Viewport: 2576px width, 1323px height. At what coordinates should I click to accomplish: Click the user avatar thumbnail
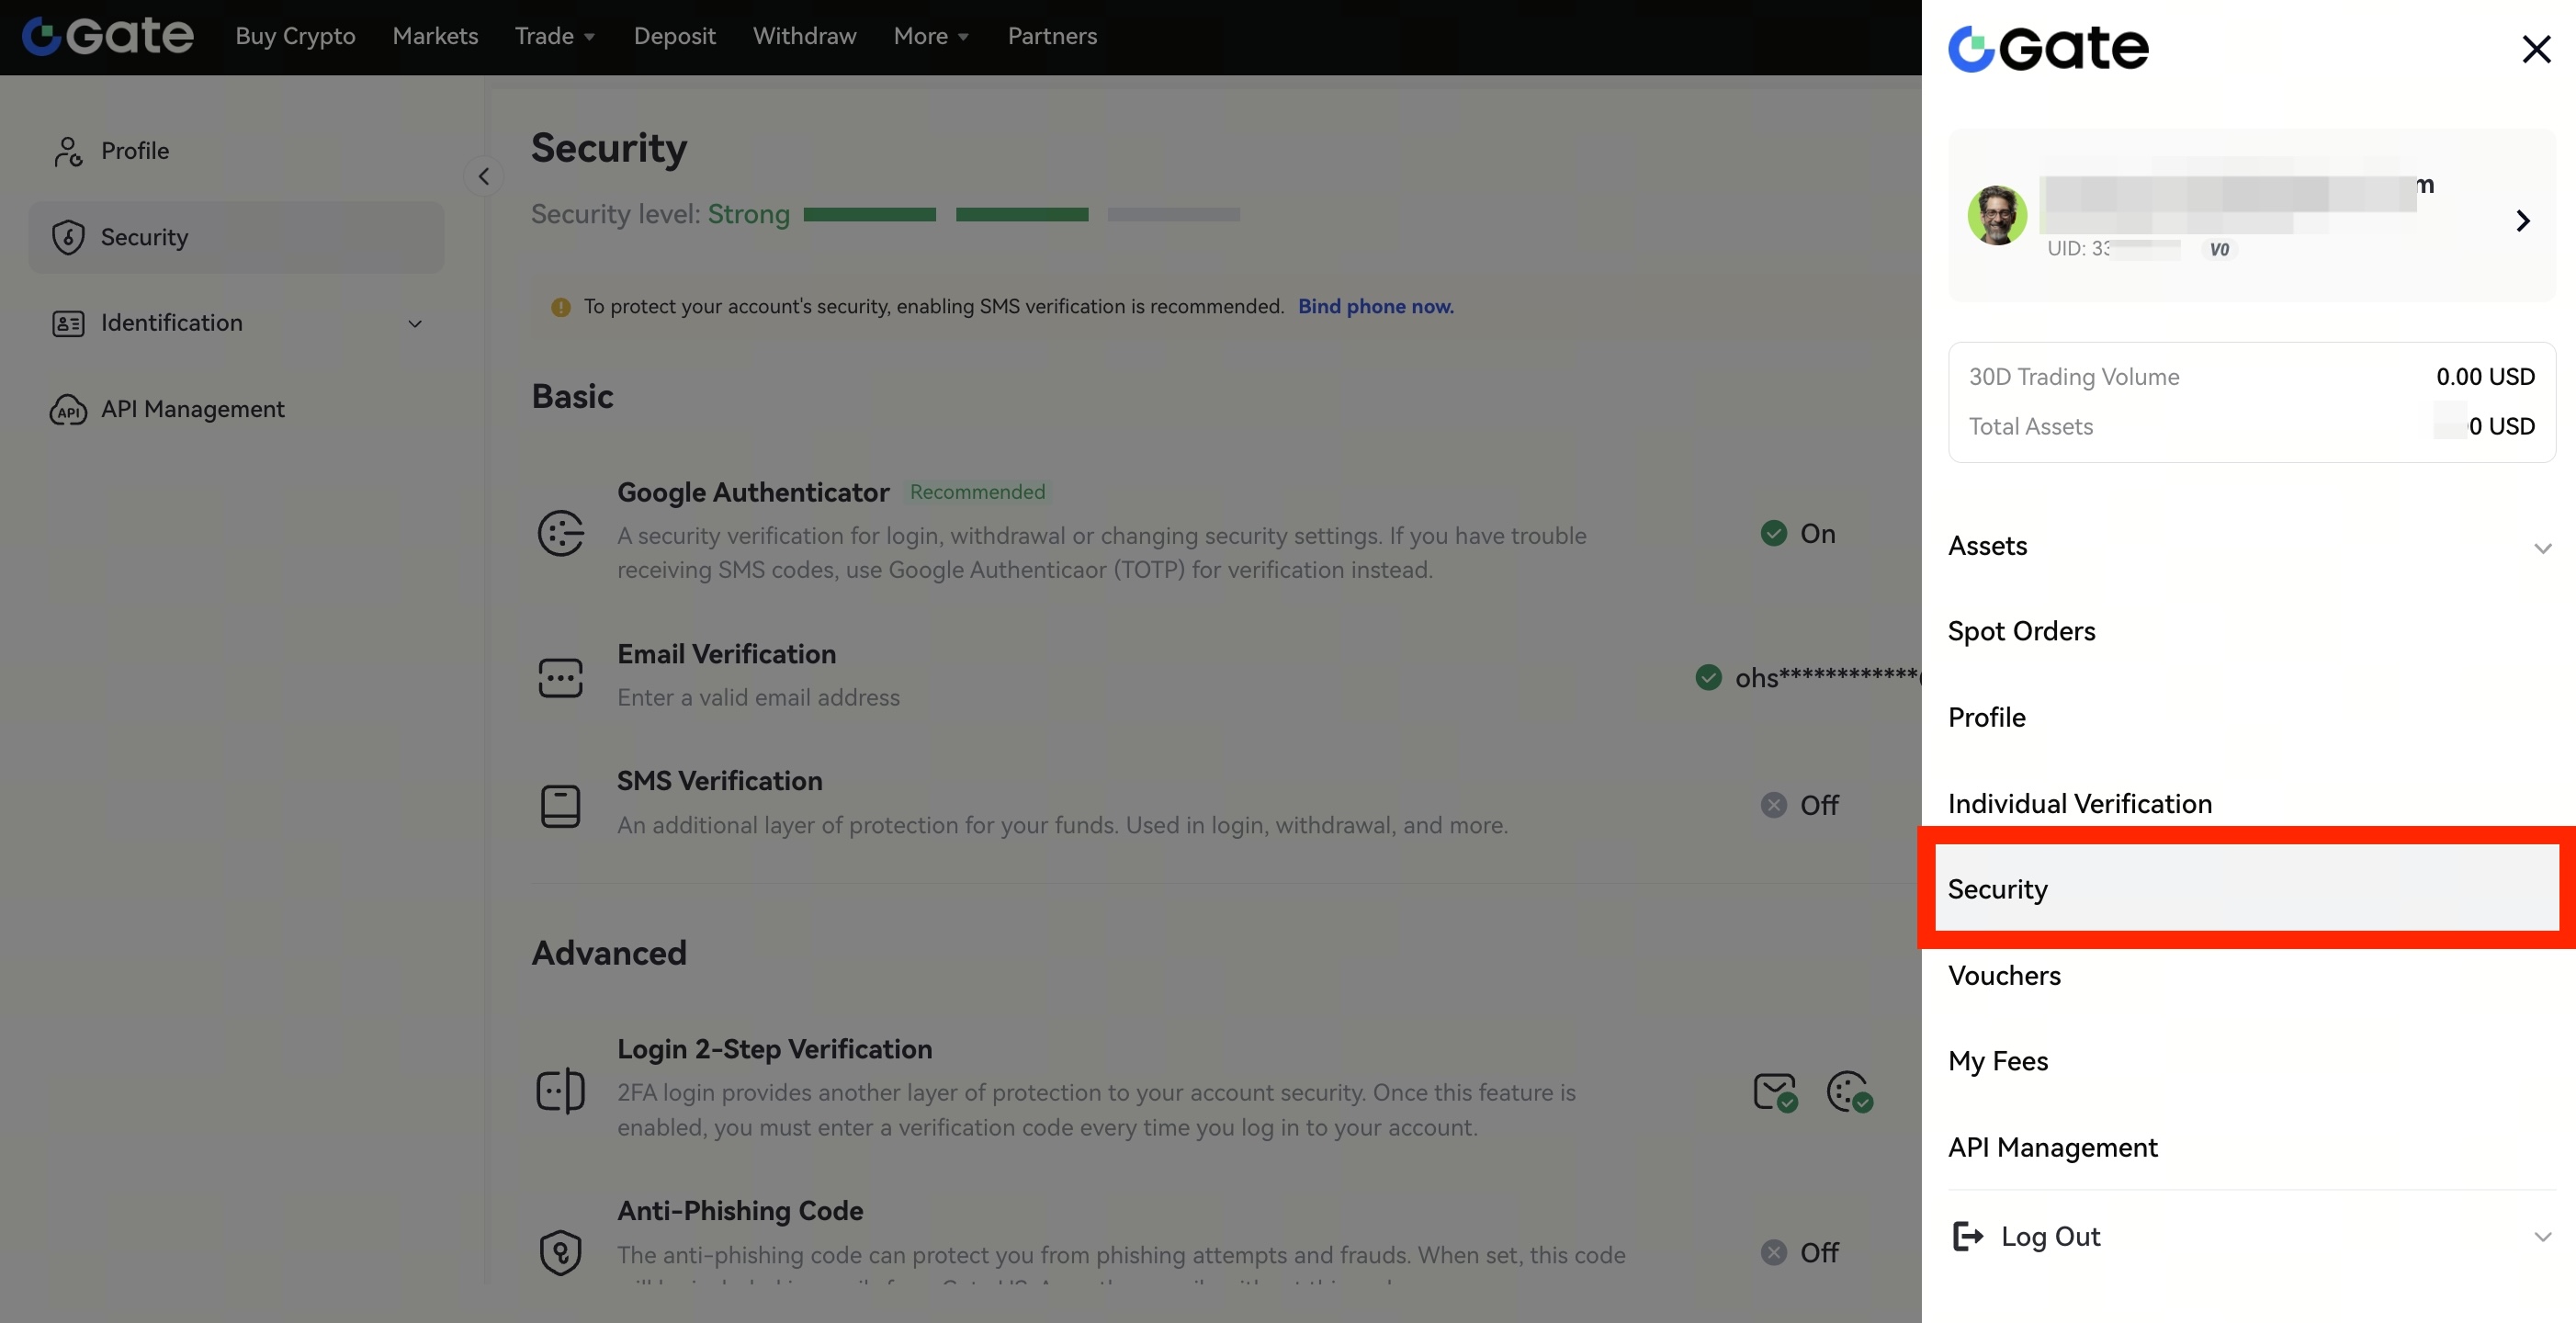1996,215
